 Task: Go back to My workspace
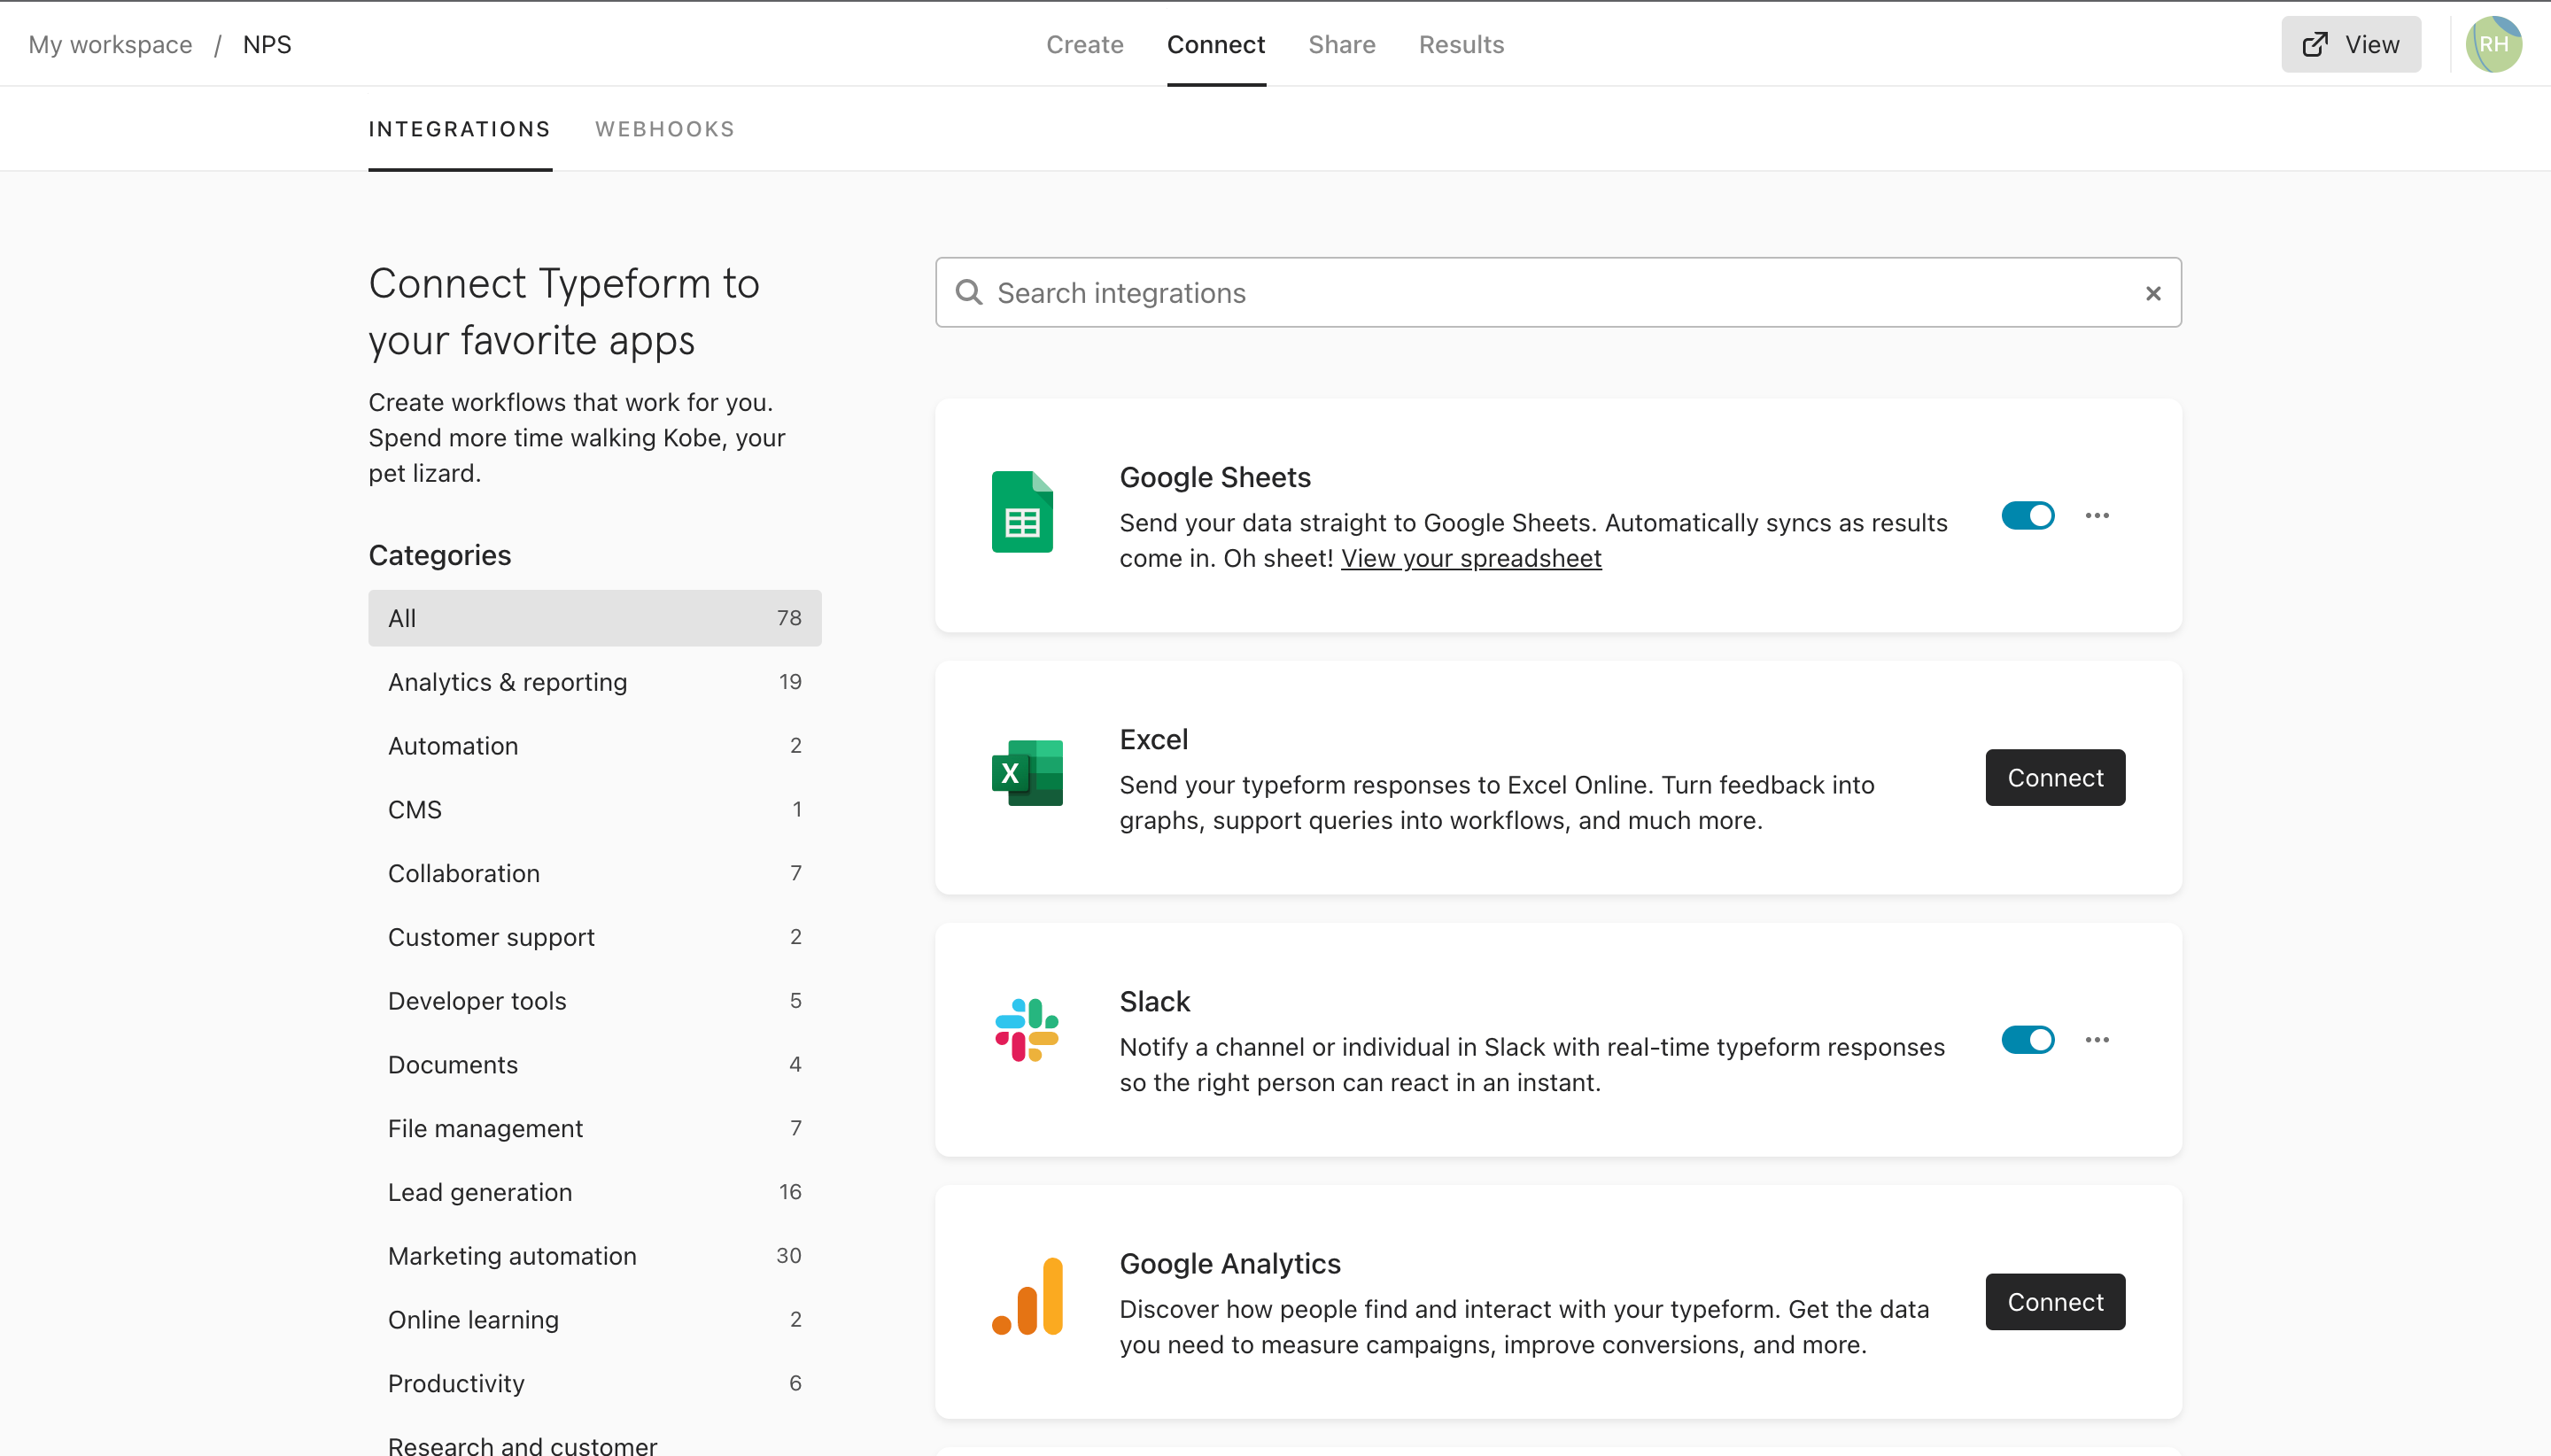[110, 44]
